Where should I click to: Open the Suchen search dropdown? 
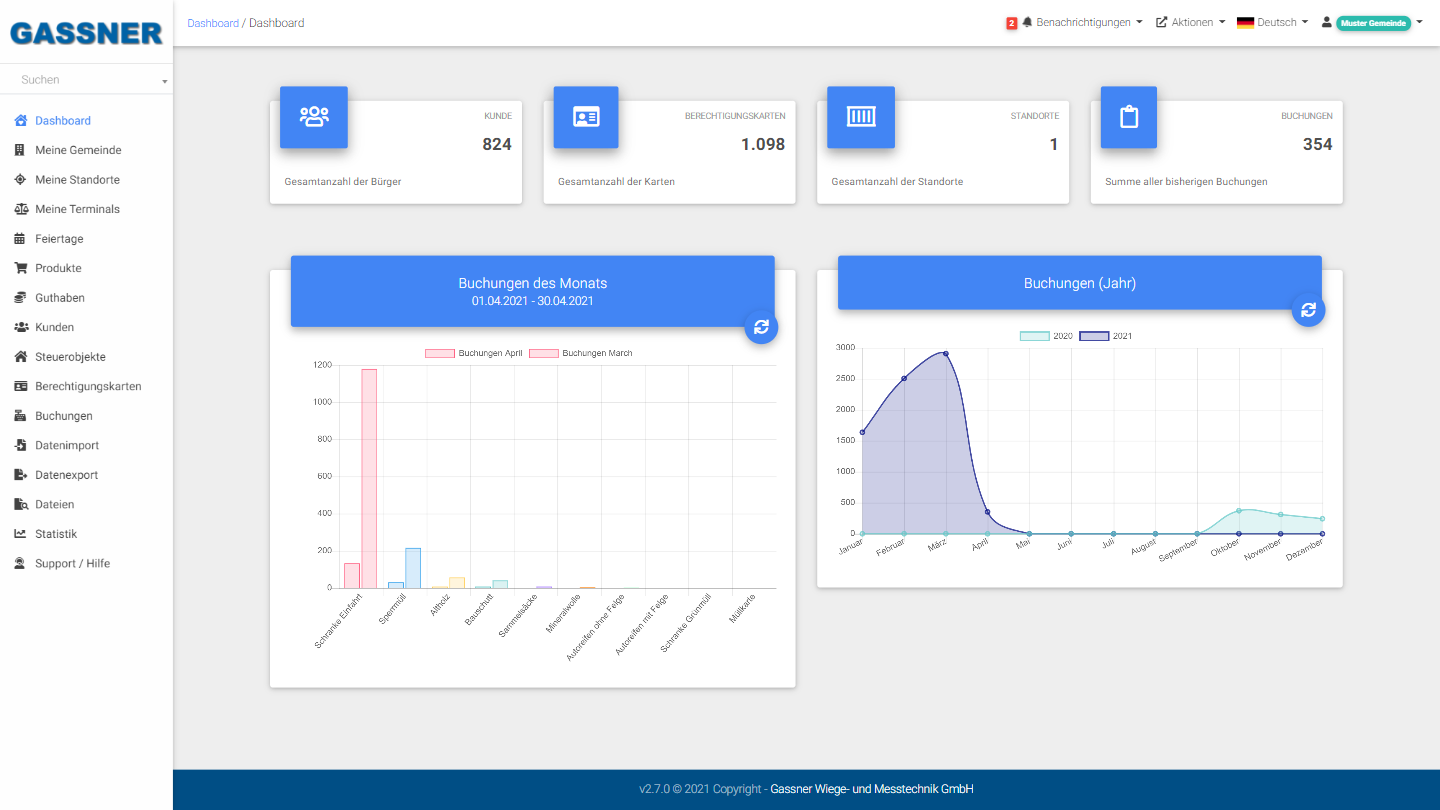click(x=86, y=80)
